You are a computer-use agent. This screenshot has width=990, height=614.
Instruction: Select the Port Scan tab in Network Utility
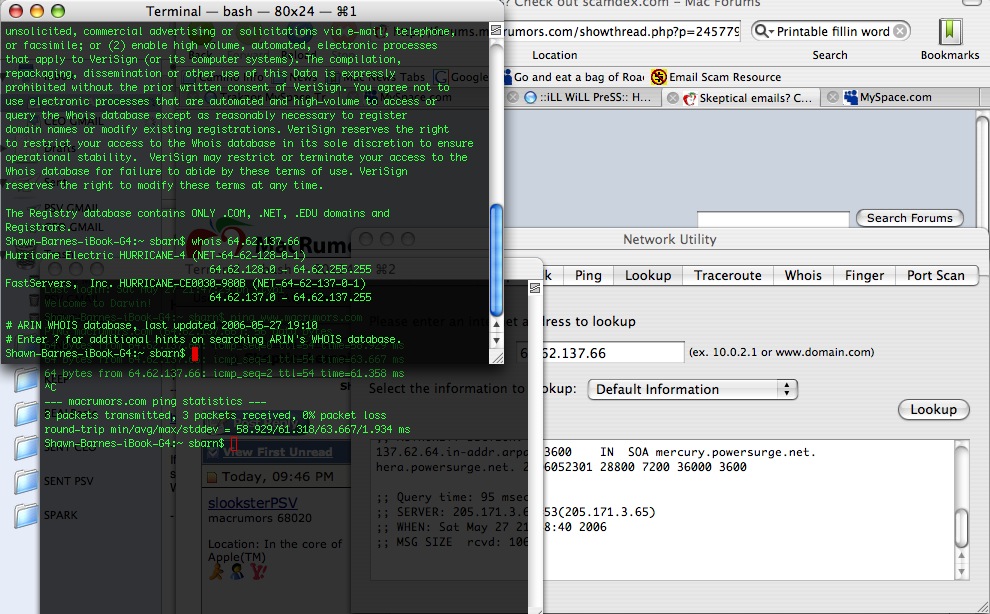936,275
